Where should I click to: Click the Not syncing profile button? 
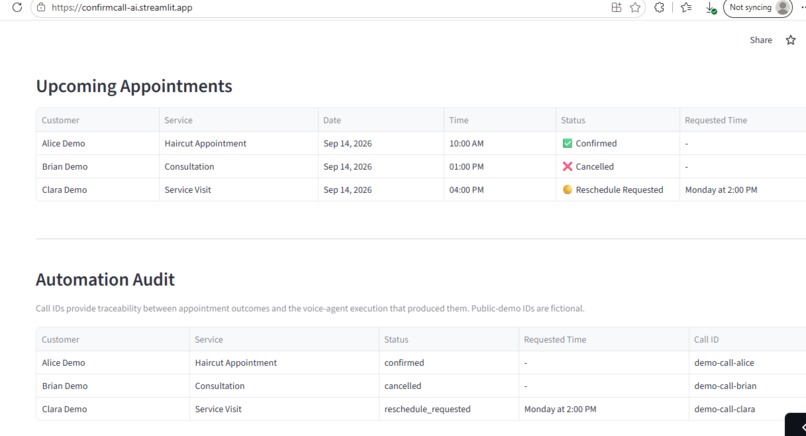coord(758,8)
